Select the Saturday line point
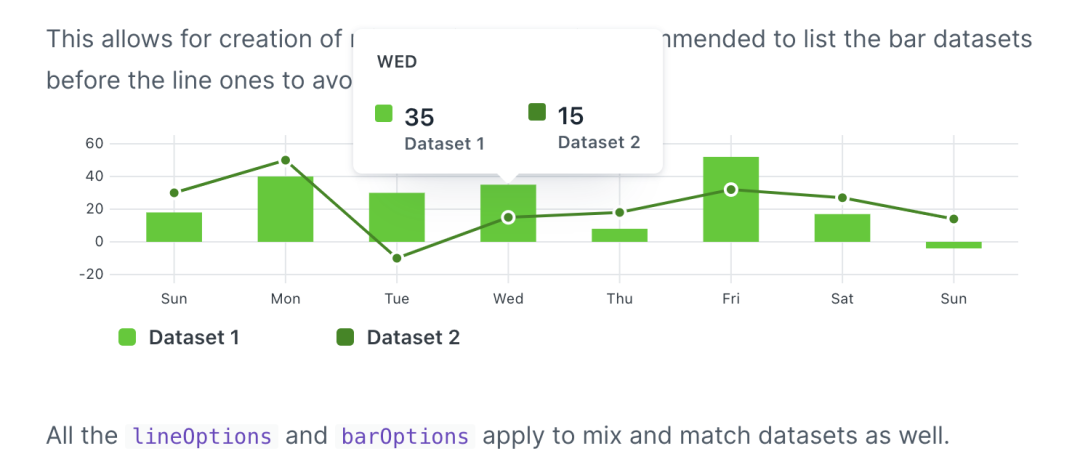The height and width of the screenshot is (475, 1080). [x=842, y=198]
